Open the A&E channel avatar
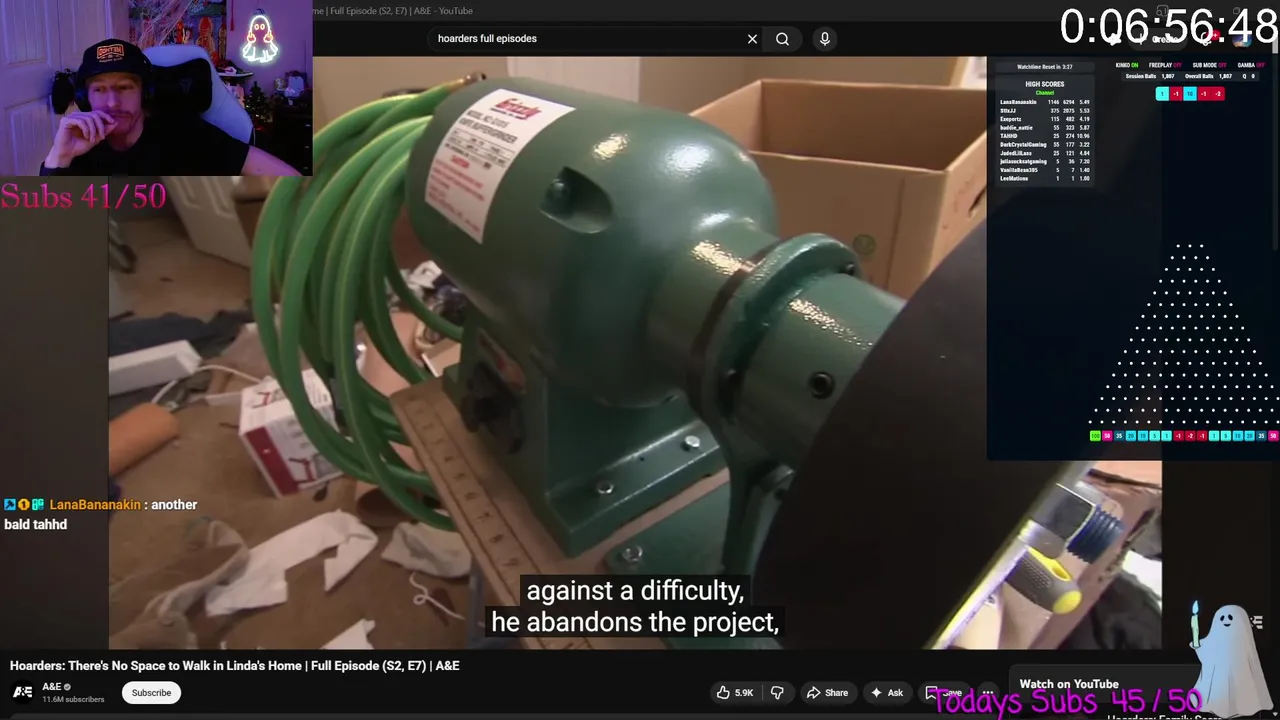The height and width of the screenshot is (720, 1280). (x=21, y=692)
